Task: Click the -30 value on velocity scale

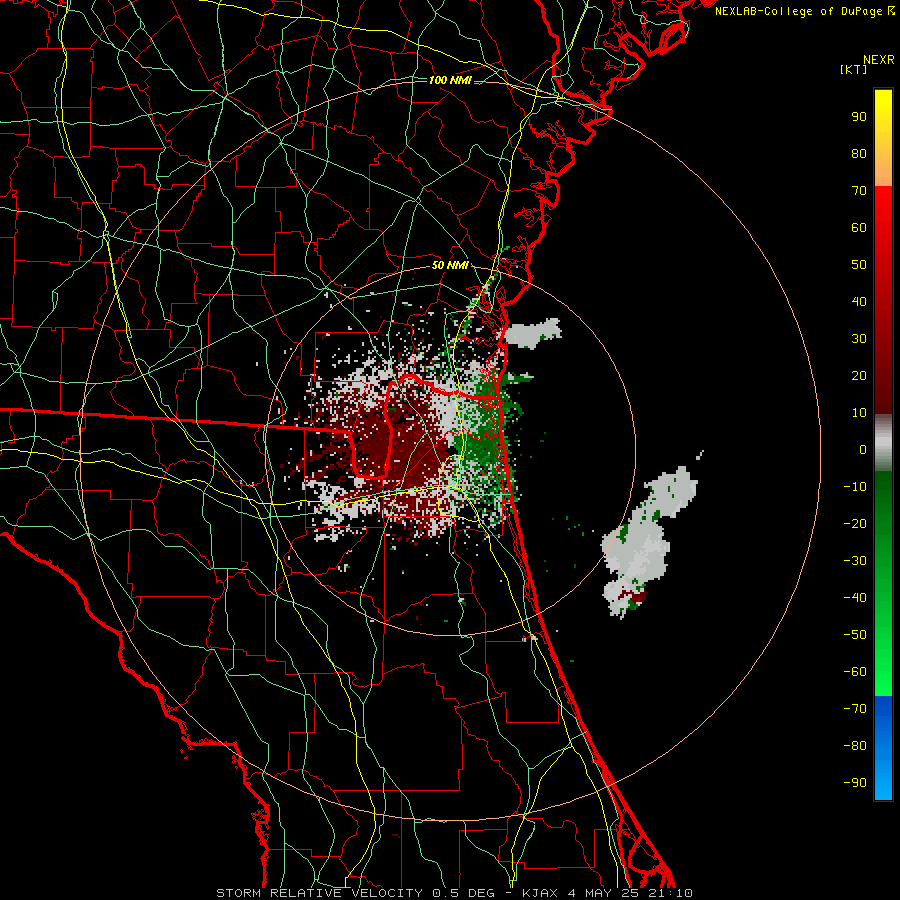Action: 855,561
